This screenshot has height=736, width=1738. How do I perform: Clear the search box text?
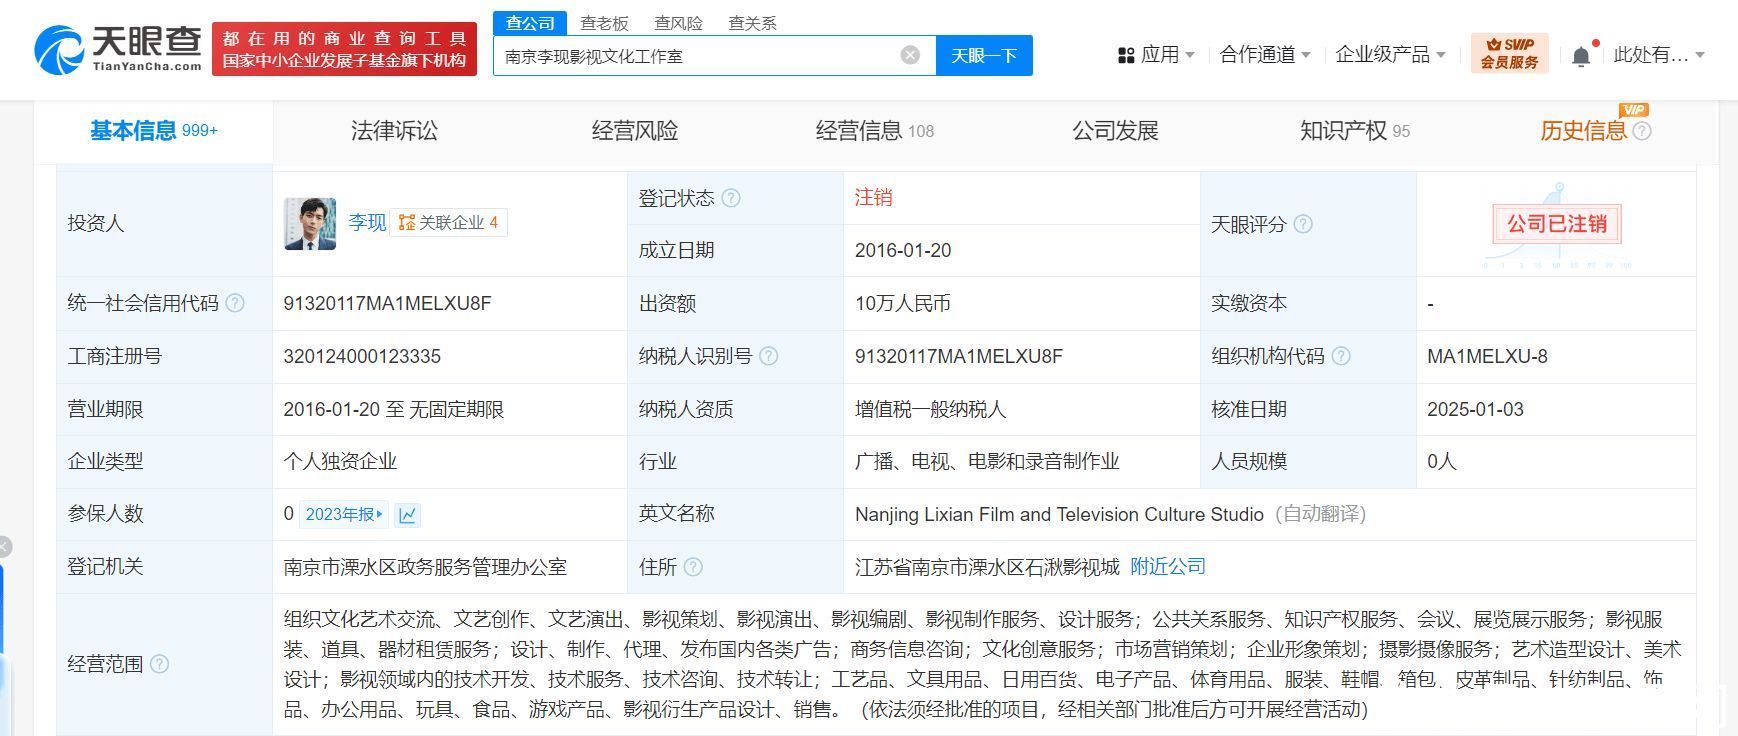click(x=910, y=55)
